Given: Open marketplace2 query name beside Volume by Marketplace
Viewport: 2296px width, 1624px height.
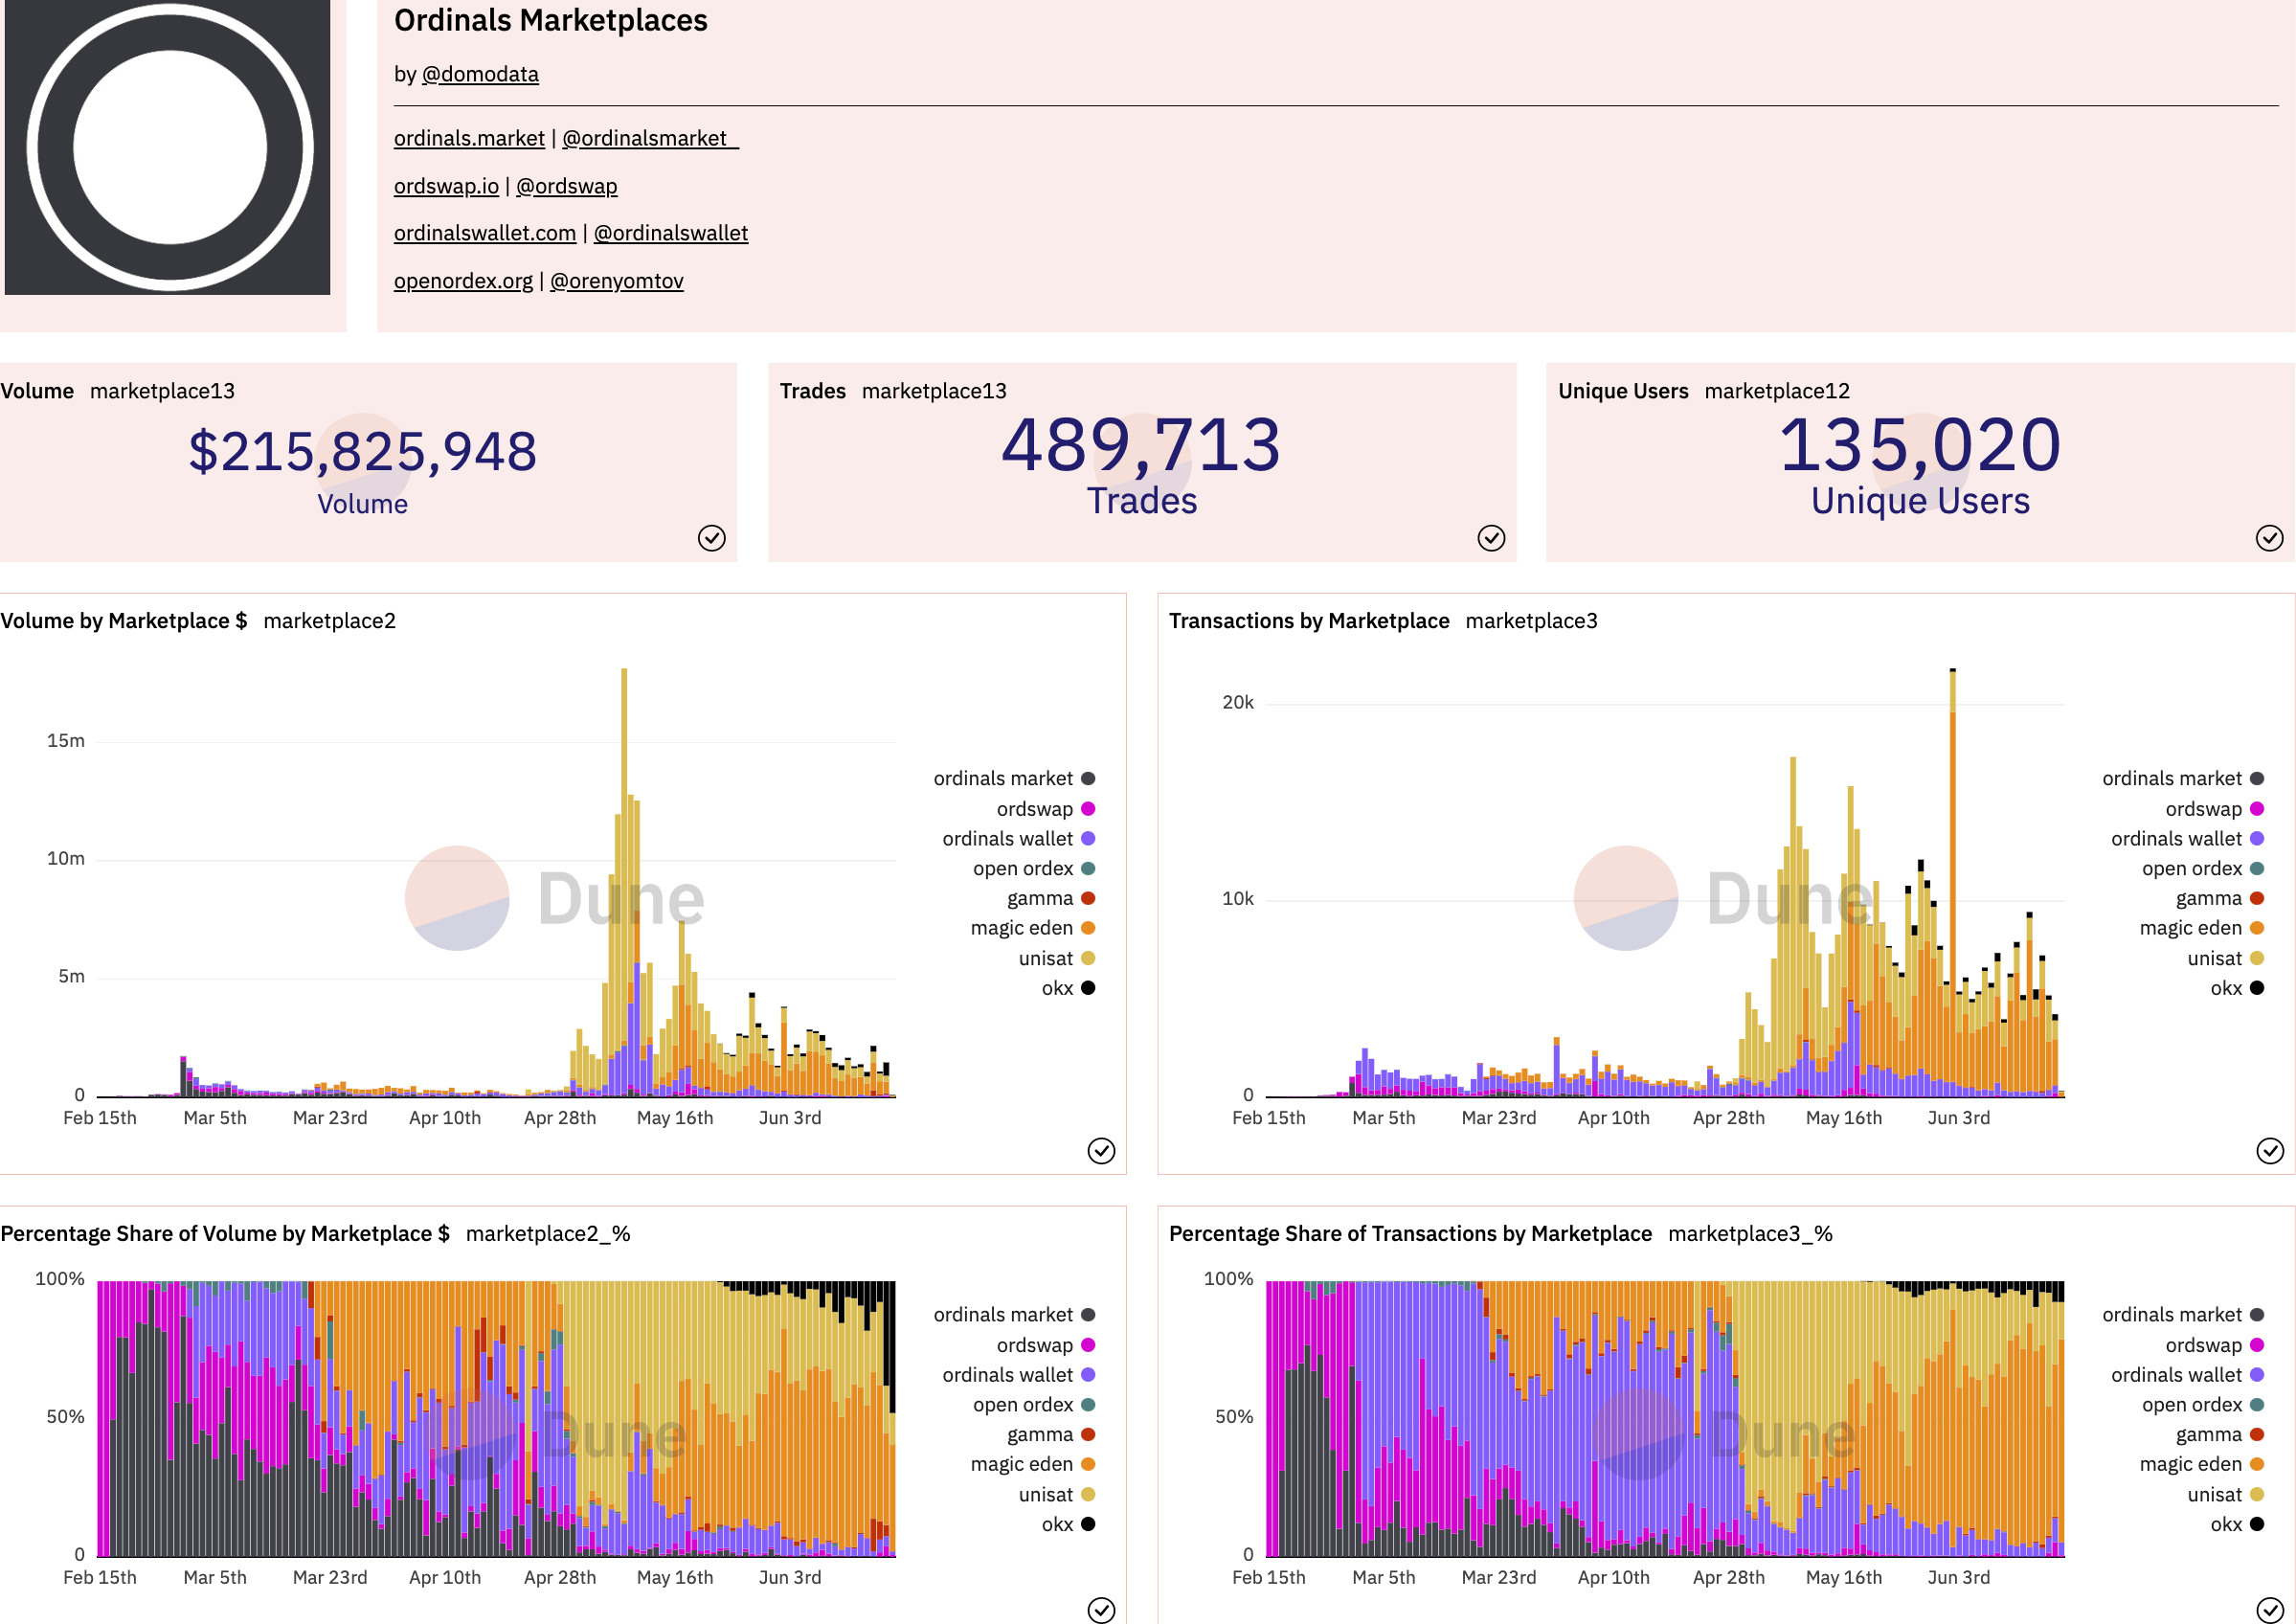Looking at the screenshot, I should (329, 621).
